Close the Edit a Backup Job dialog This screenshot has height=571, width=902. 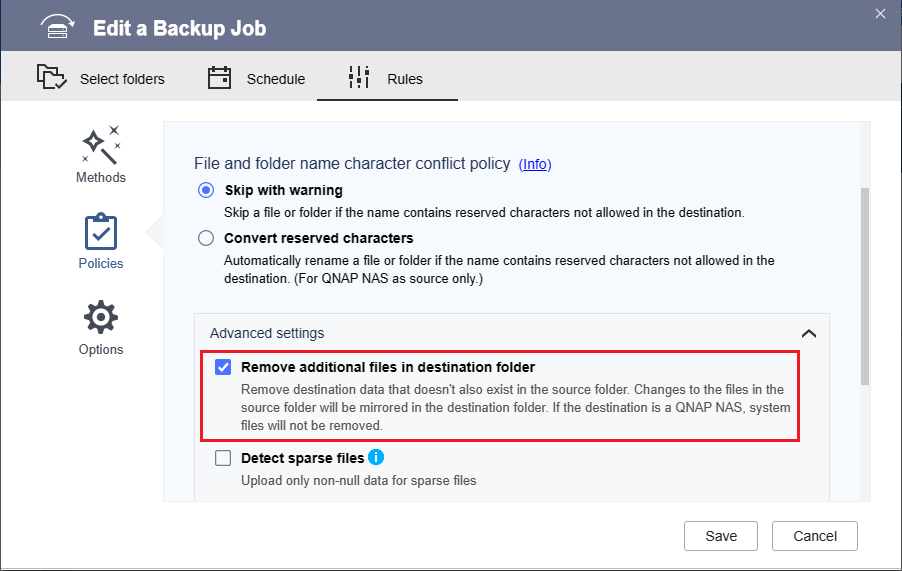pos(880,14)
